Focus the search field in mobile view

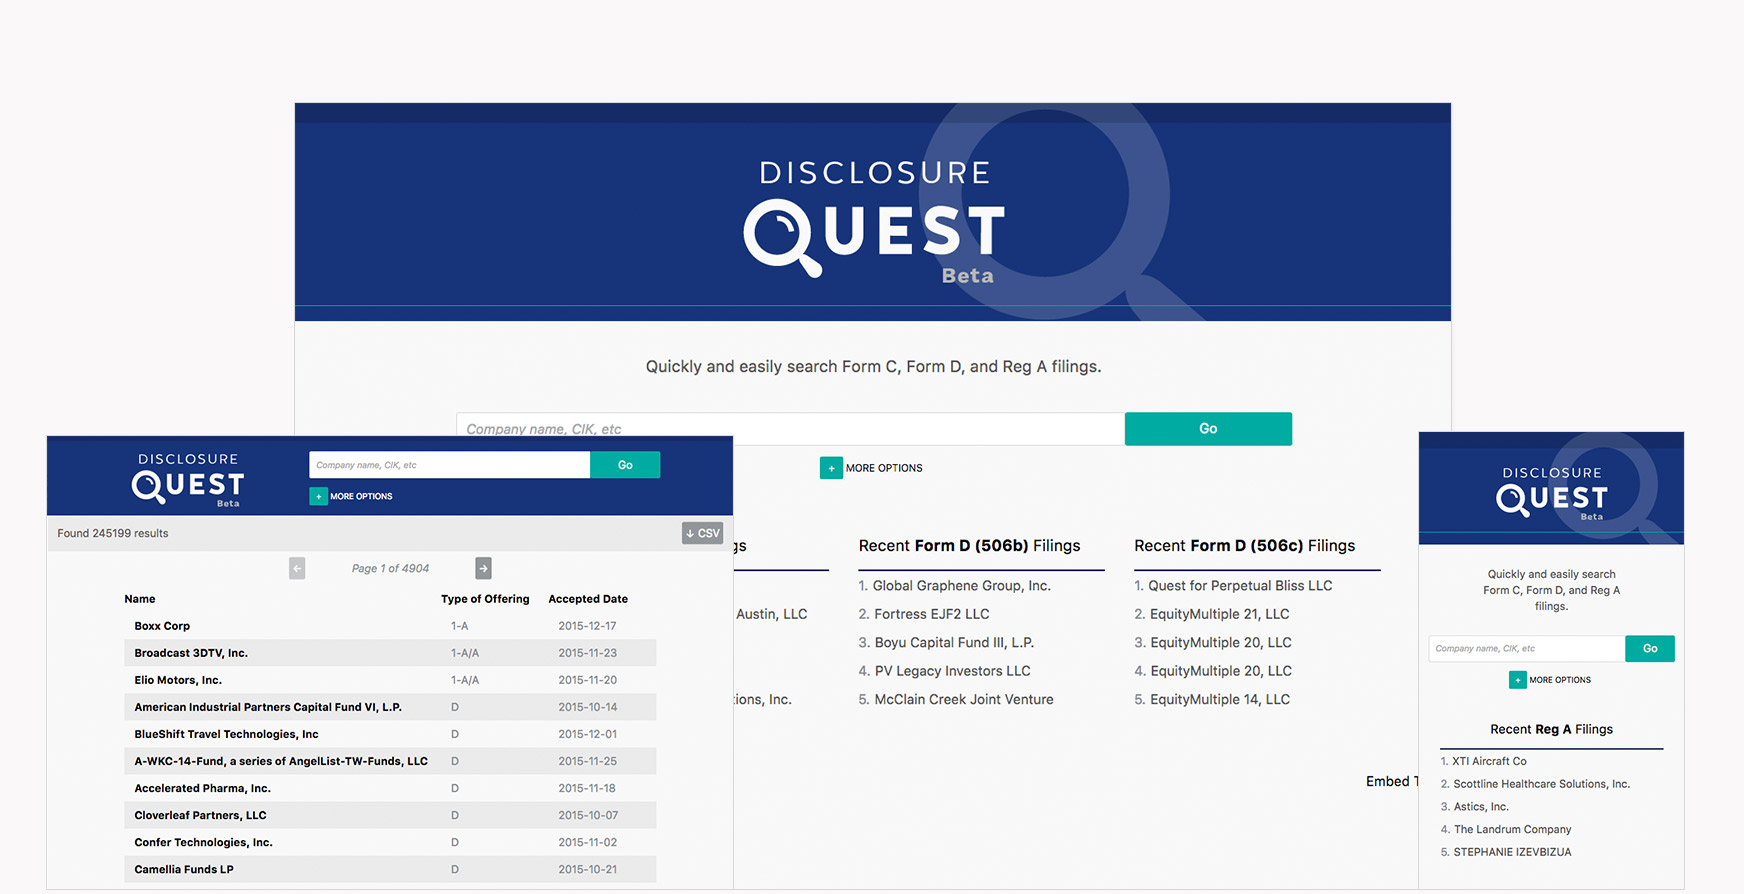(x=1527, y=649)
